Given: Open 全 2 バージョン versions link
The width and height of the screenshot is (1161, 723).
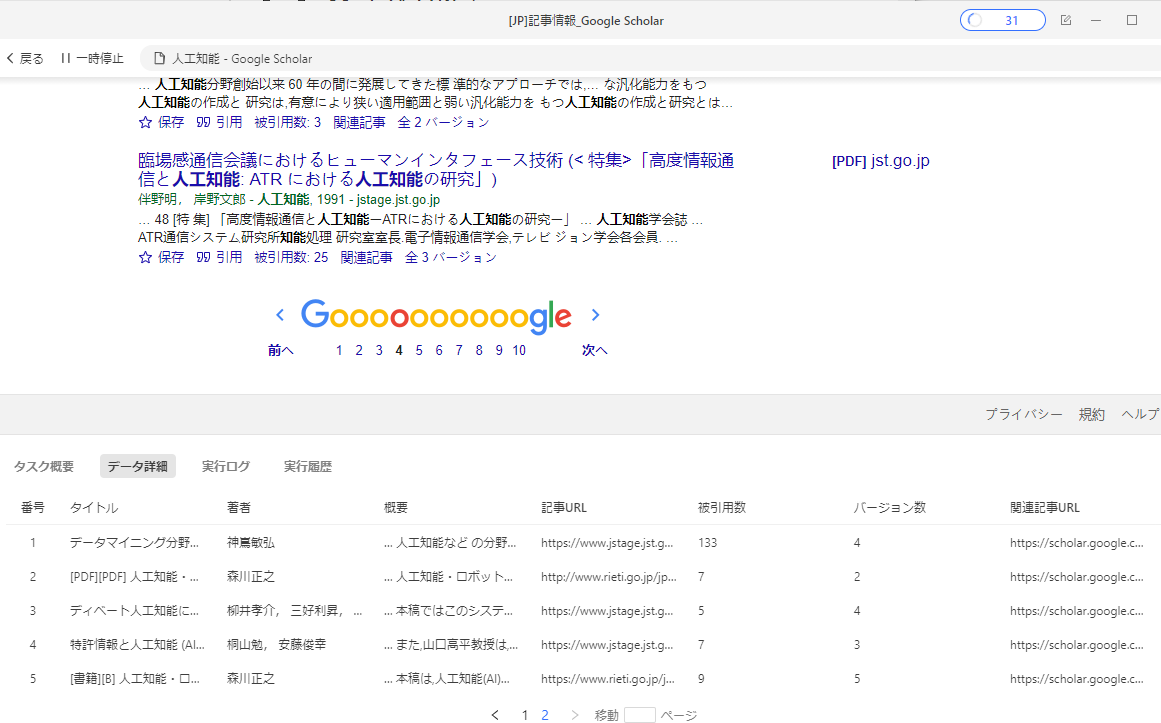Looking at the screenshot, I should coord(444,122).
